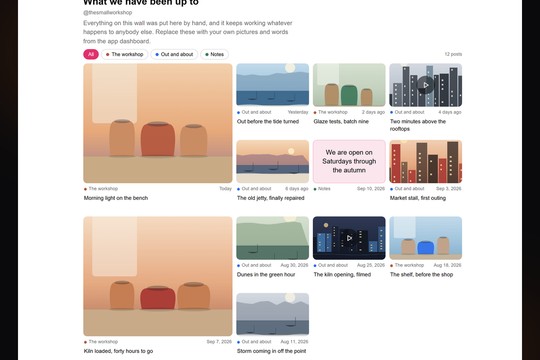
Task: Filter posts by The workshop
Action: click(124, 54)
